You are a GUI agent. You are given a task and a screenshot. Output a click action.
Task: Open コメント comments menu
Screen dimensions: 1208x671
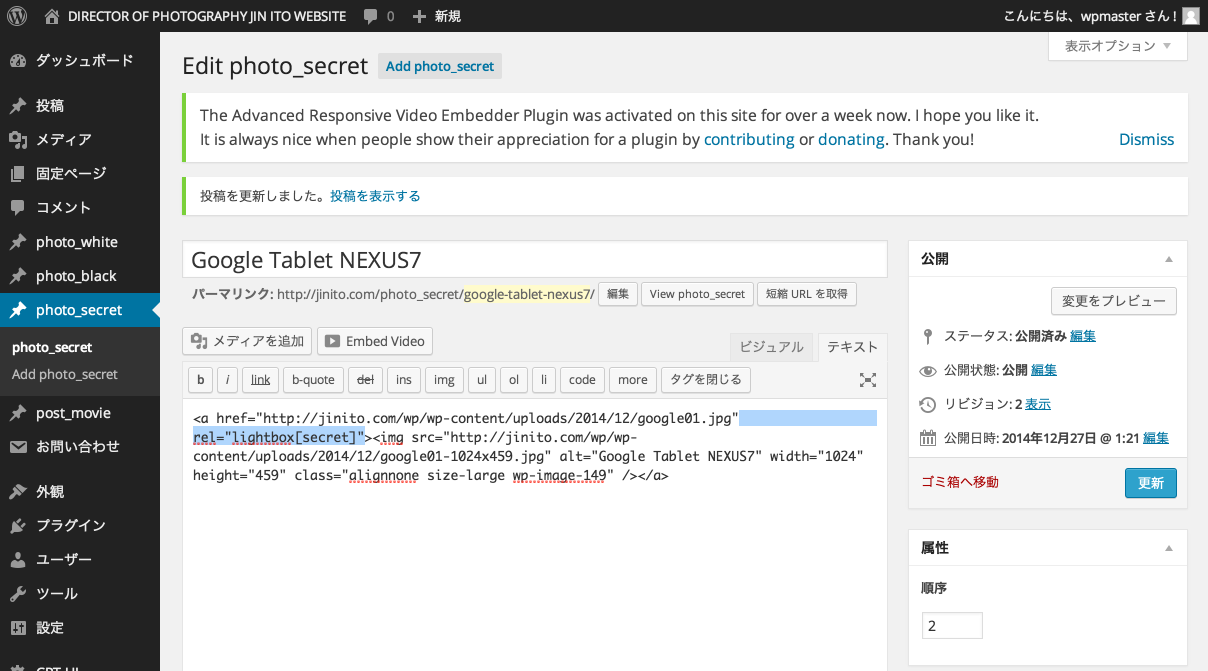click(80, 207)
